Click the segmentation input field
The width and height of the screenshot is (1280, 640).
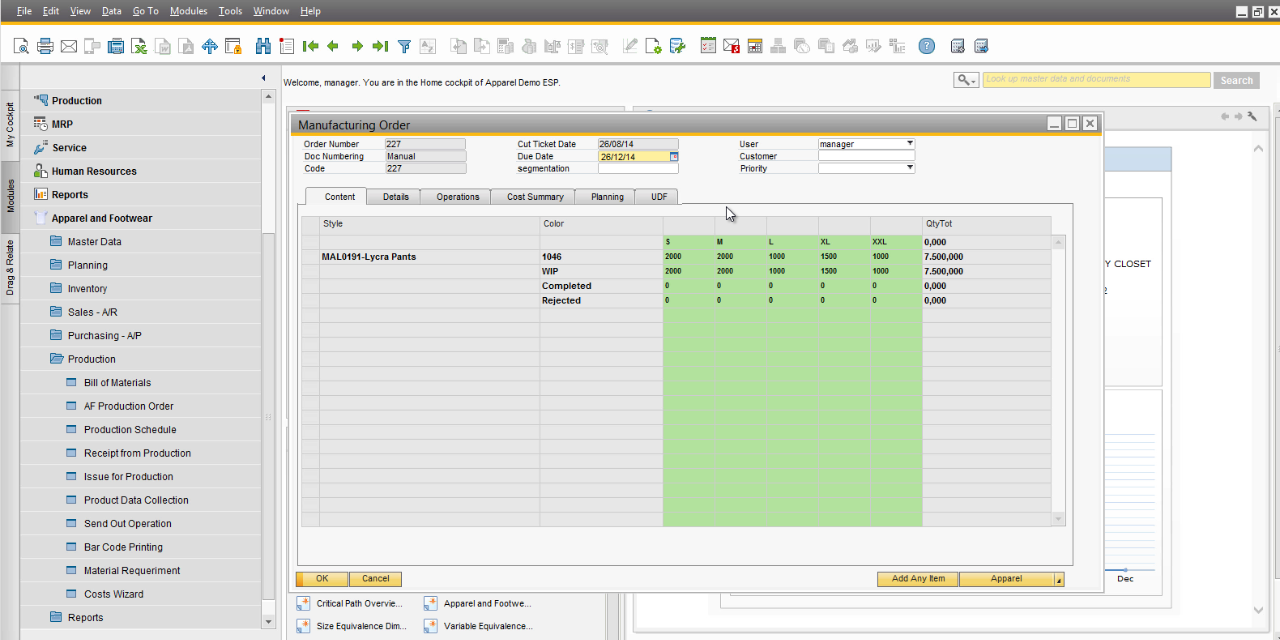tap(637, 169)
